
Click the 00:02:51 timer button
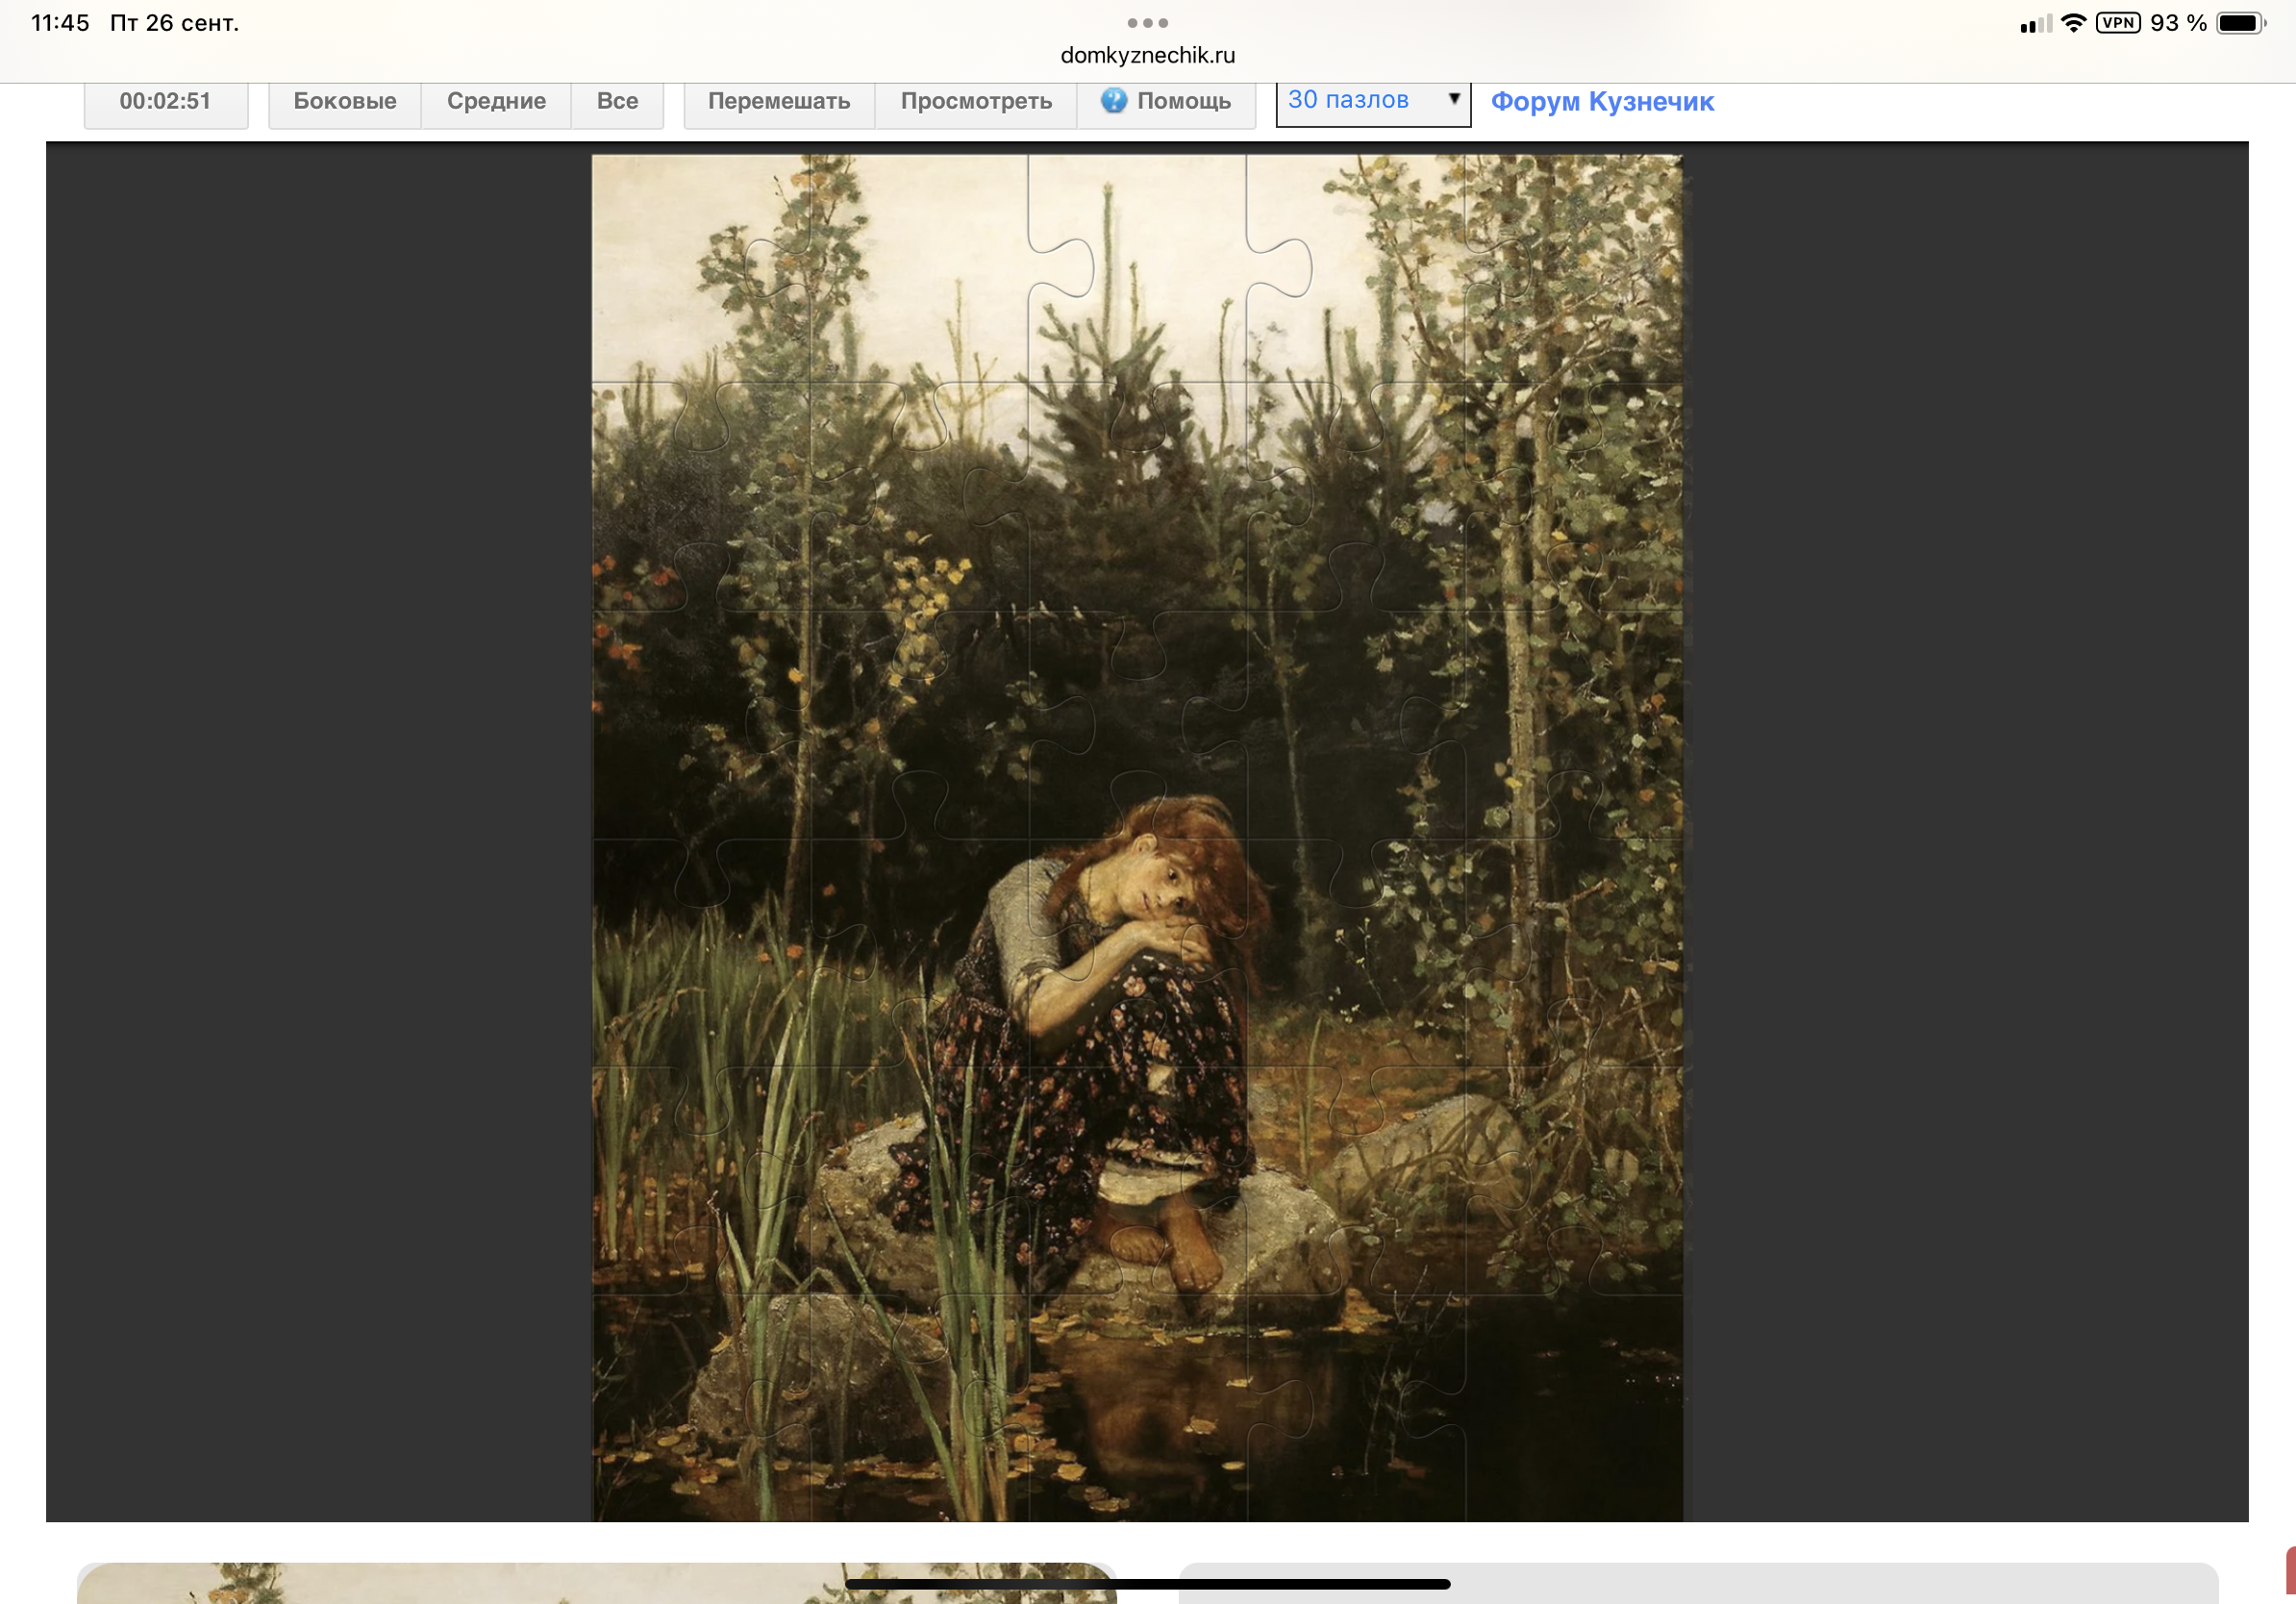pos(165,101)
